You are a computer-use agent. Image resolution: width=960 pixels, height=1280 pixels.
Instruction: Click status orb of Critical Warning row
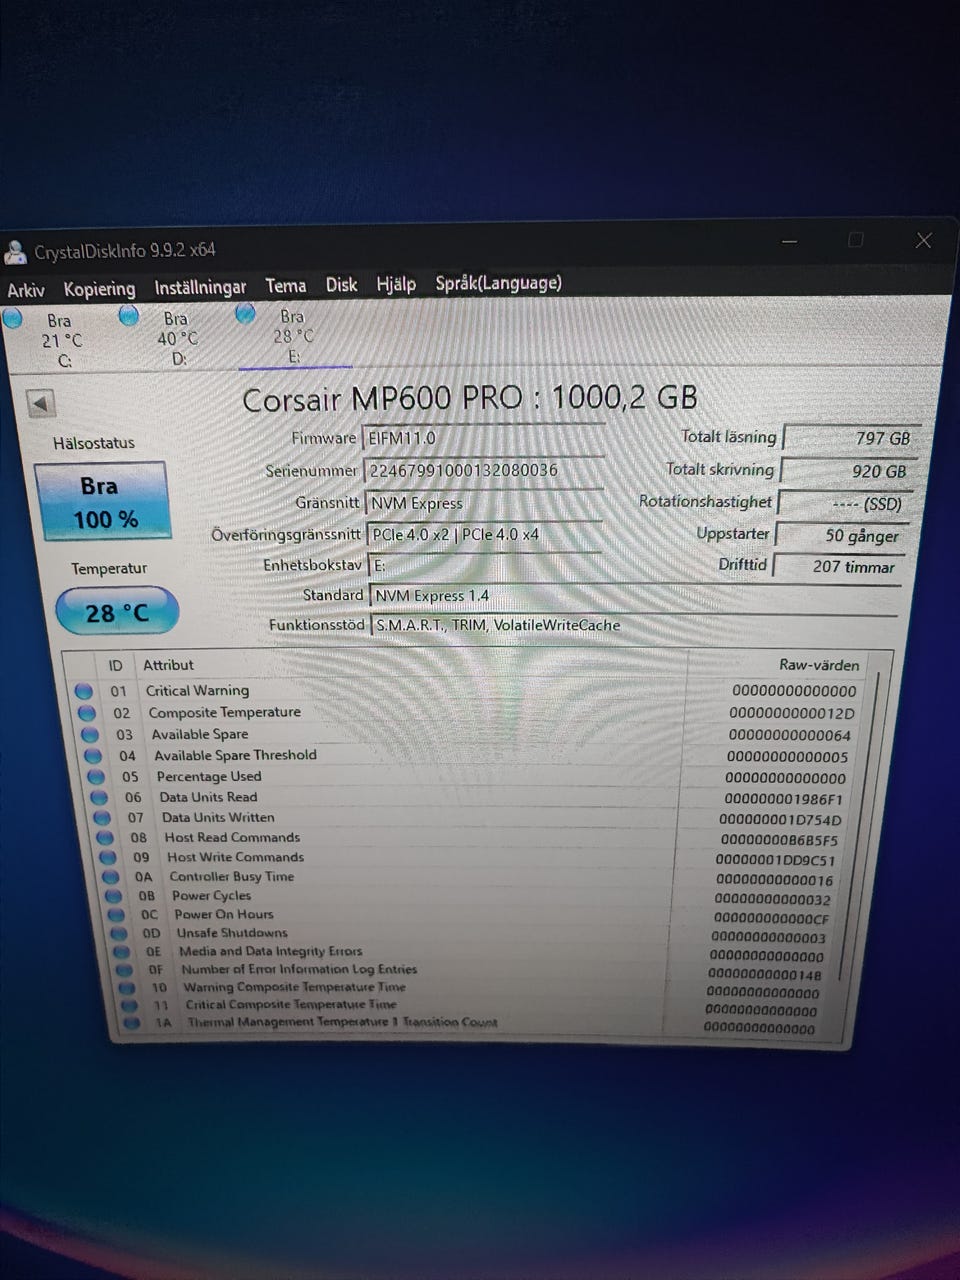84,691
